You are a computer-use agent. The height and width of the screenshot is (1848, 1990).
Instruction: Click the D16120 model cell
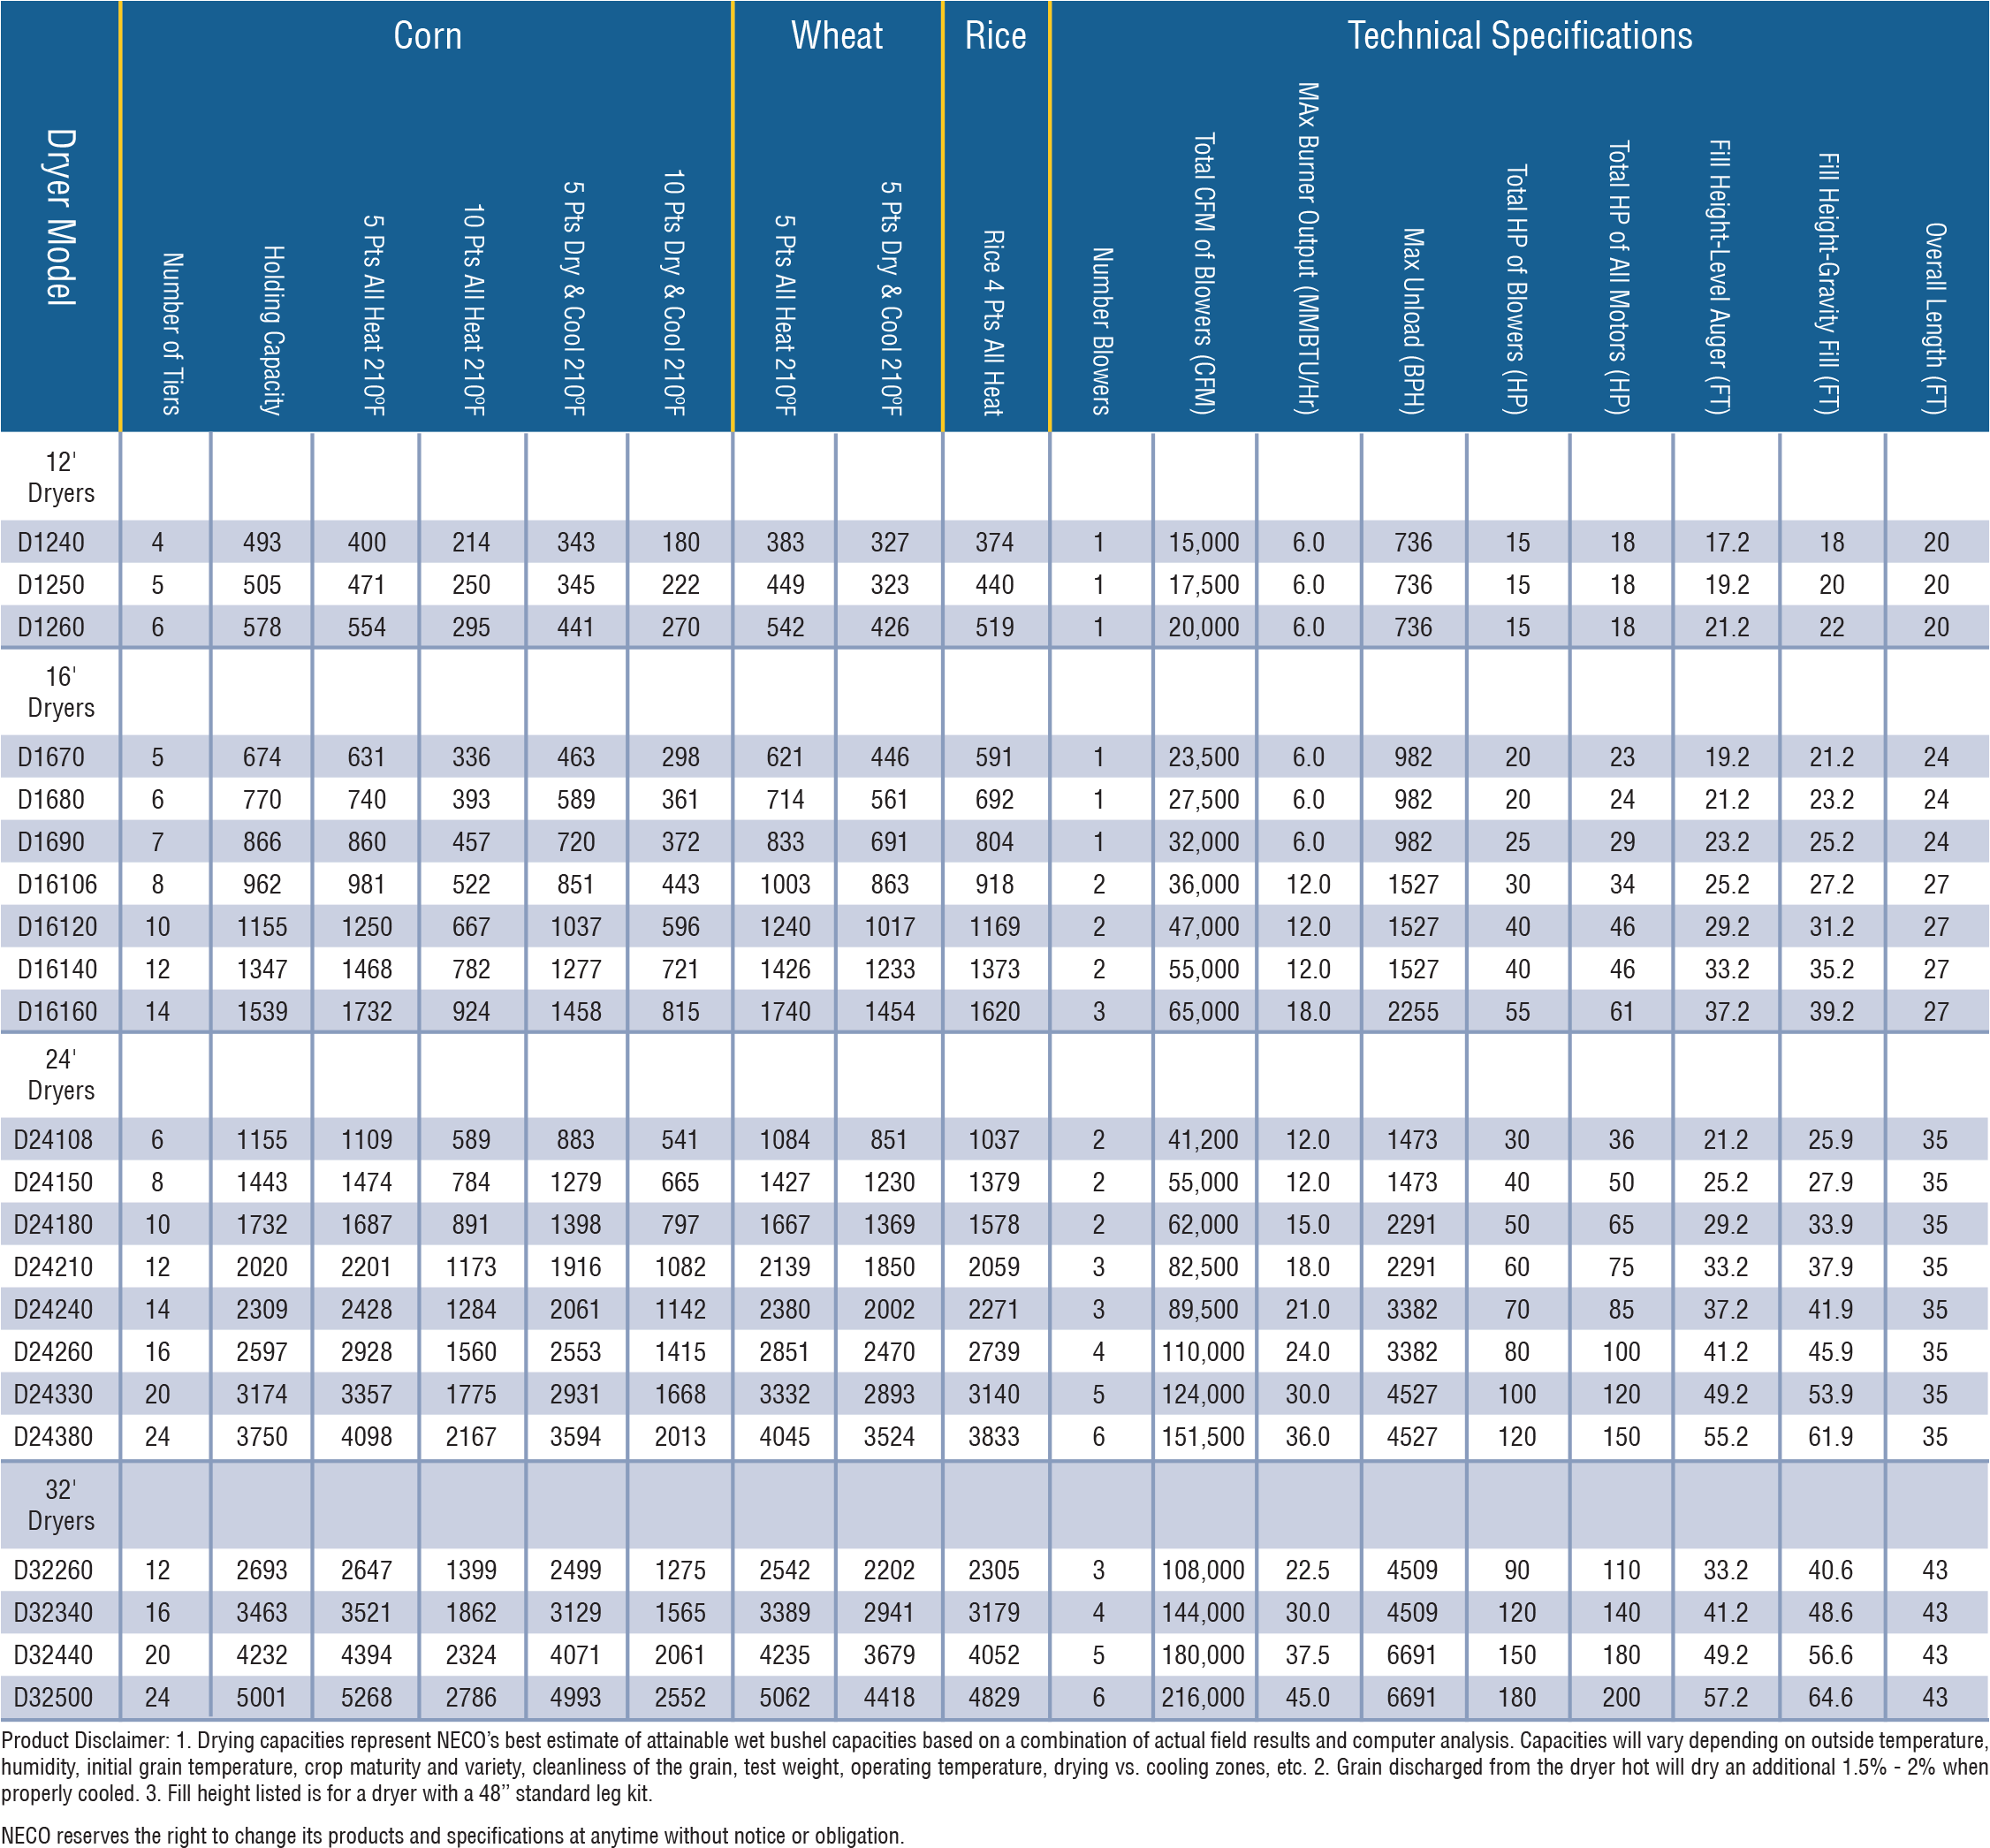pos(57,927)
